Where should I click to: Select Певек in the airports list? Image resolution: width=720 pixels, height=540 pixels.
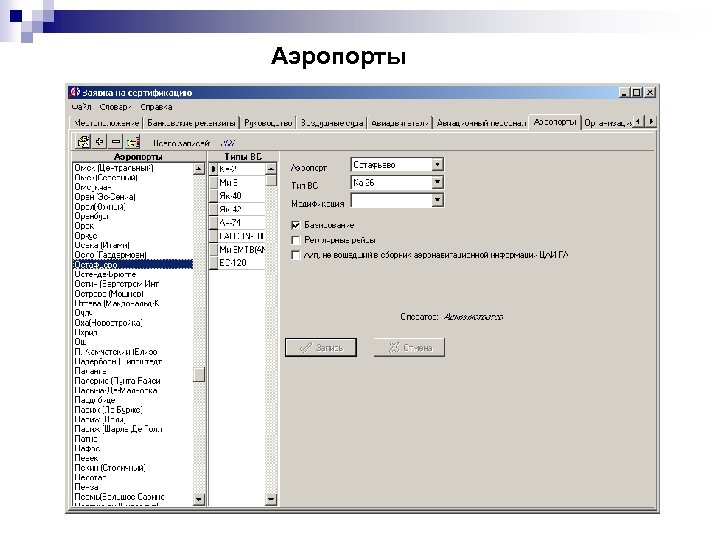coord(86,458)
